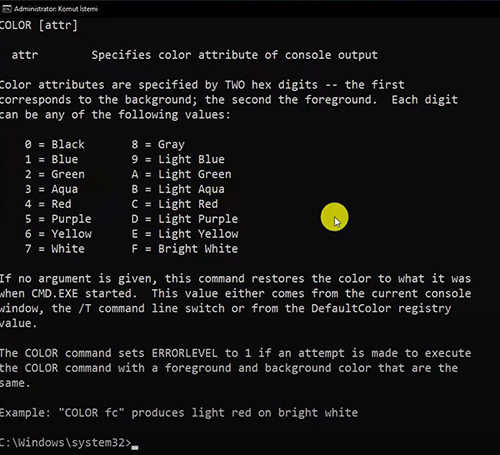The image size is (500, 455).
Task: Select the '1 = Blue' color entry
Action: coord(51,159)
